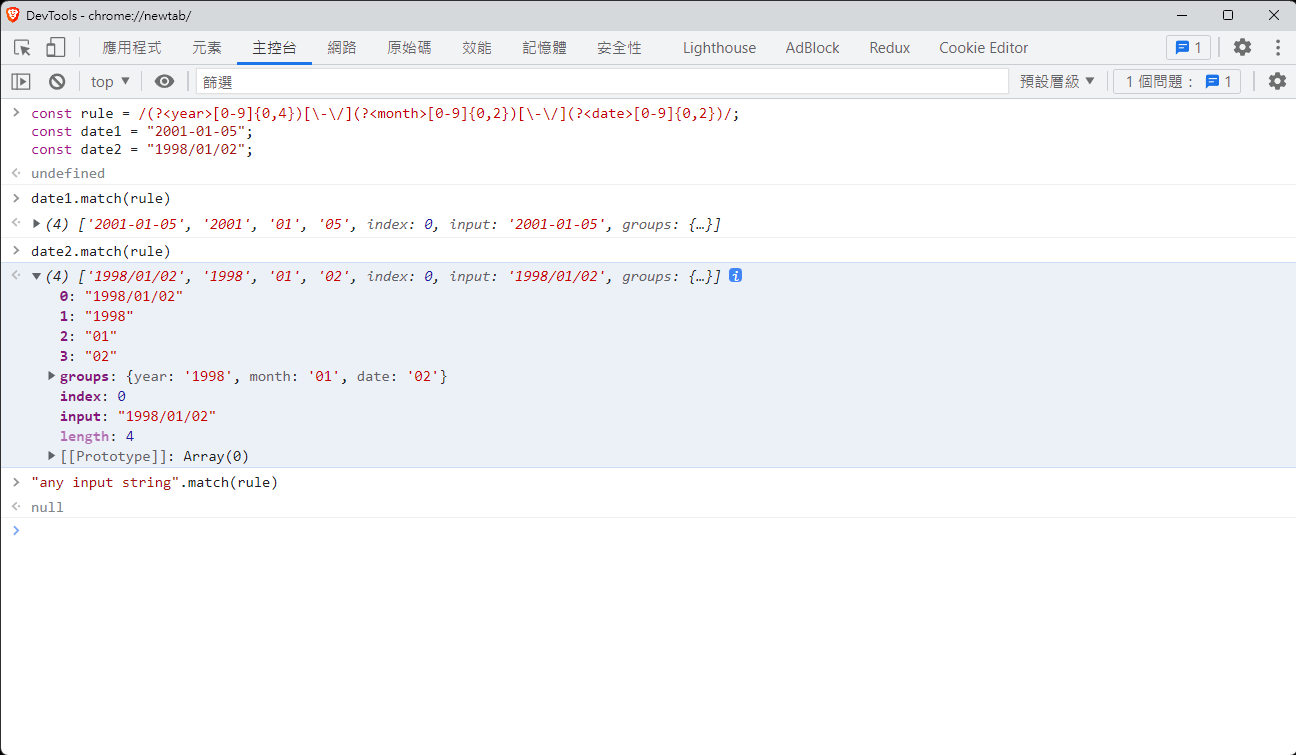Expand the [[Prototype]] Array entry

[52, 456]
